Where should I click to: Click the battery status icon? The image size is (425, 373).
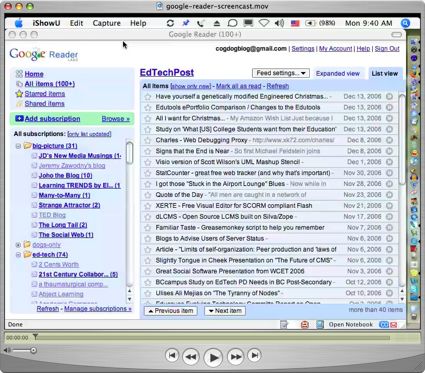click(310, 23)
